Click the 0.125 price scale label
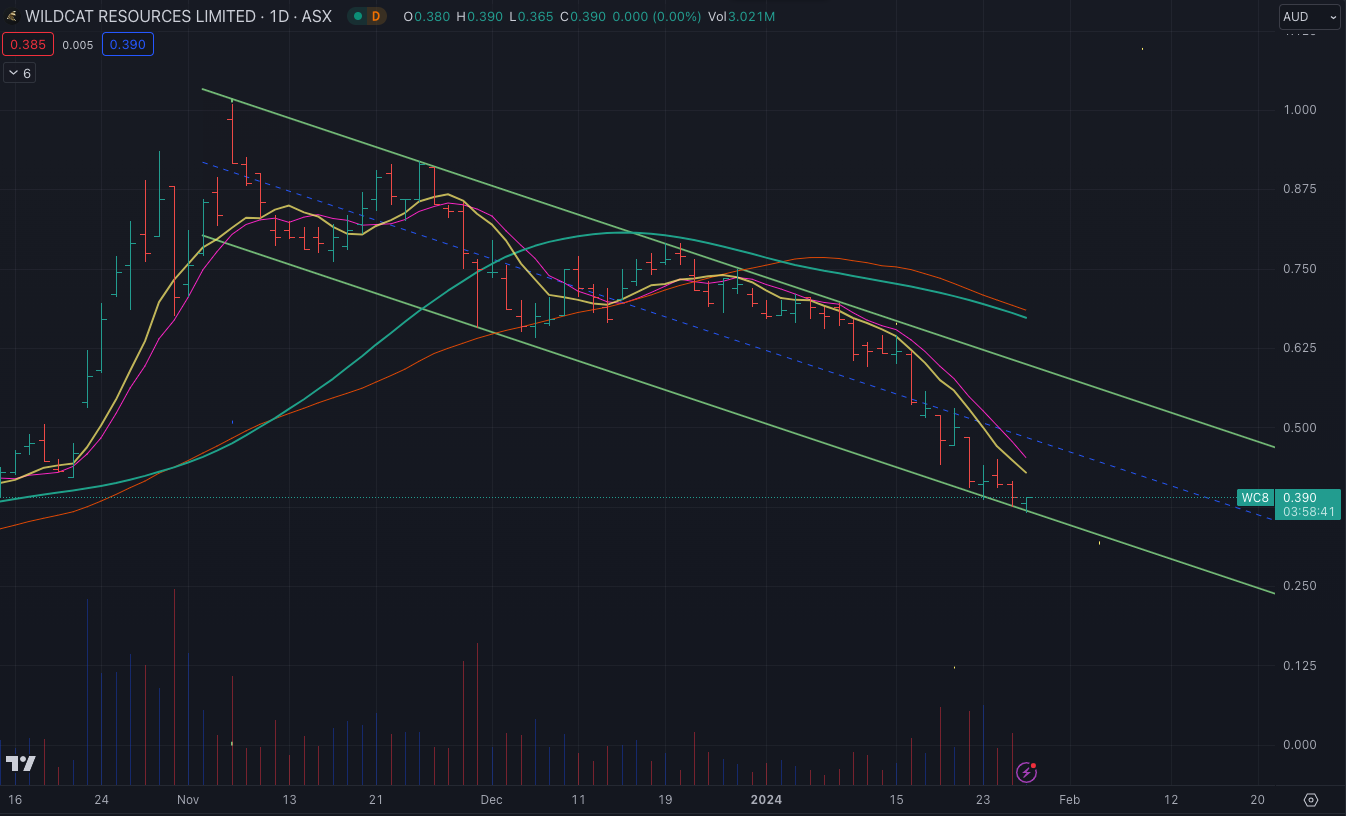Screen dimensions: 1346x816 point(1300,666)
